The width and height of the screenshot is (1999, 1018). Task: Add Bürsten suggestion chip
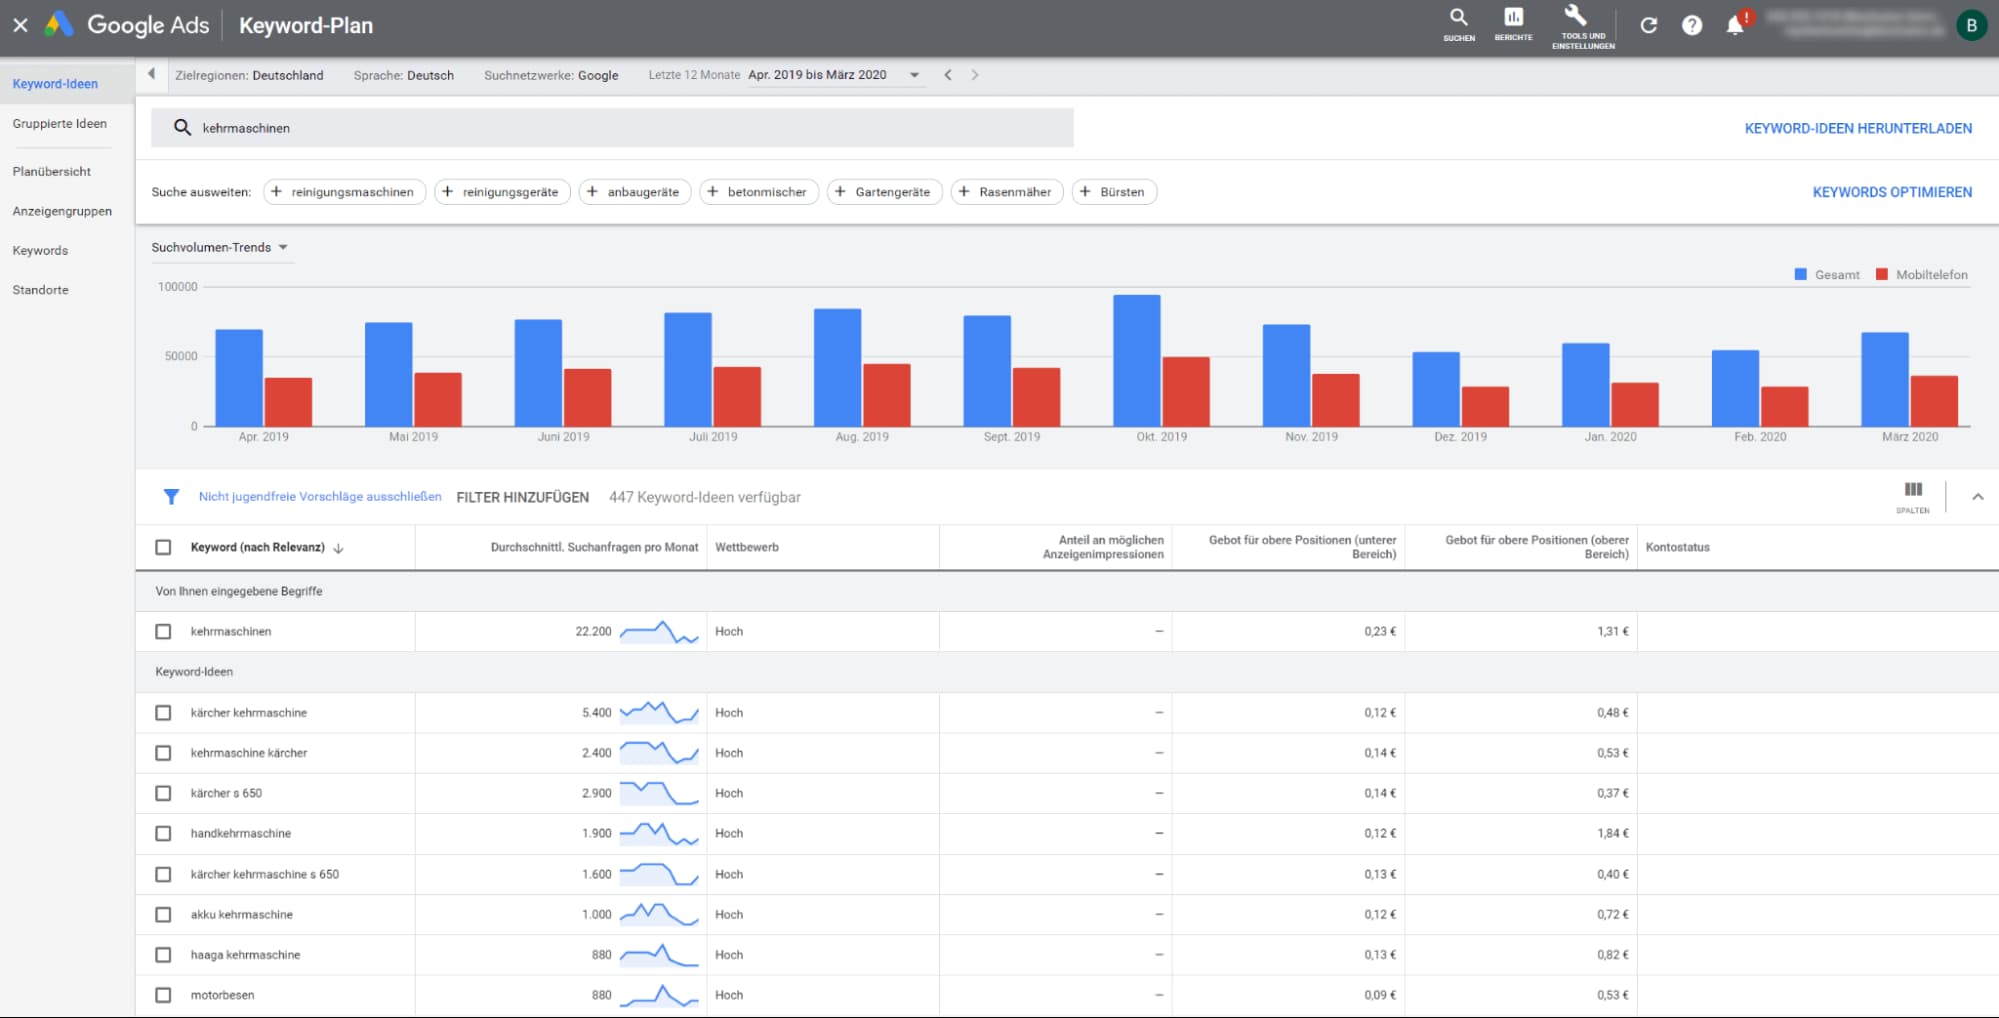pos(1114,192)
